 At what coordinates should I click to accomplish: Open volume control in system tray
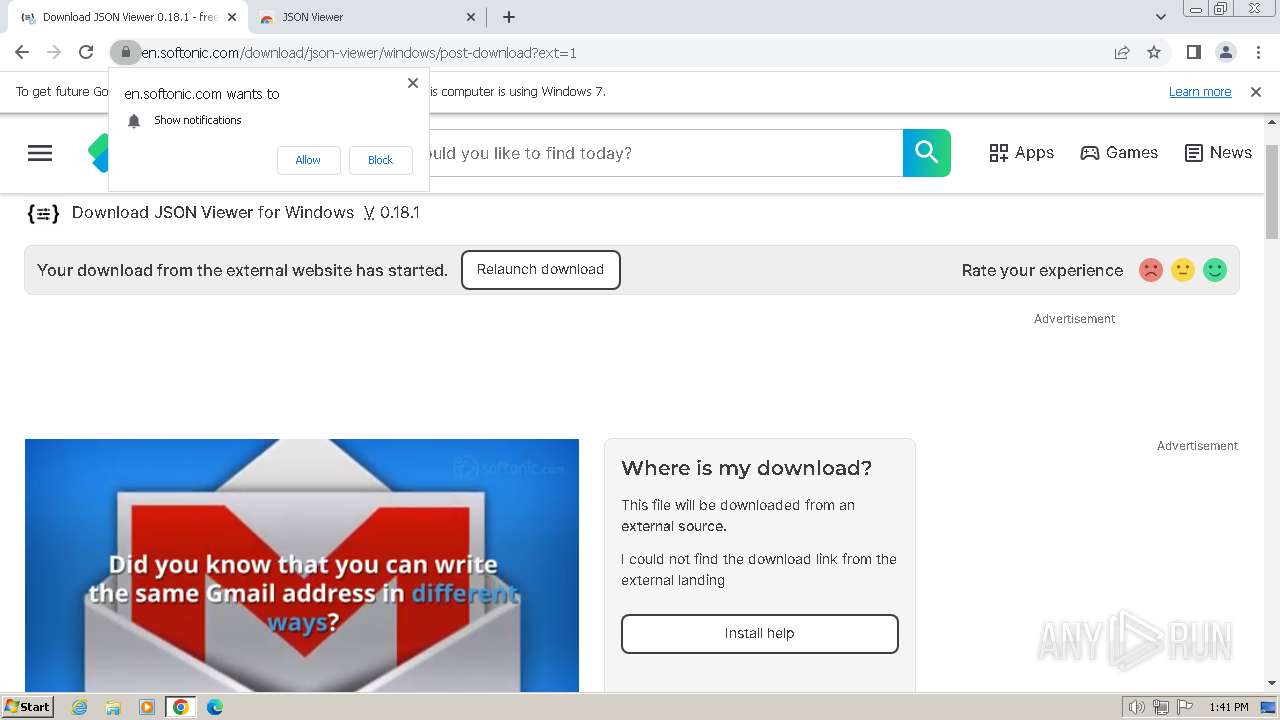(x=1136, y=707)
